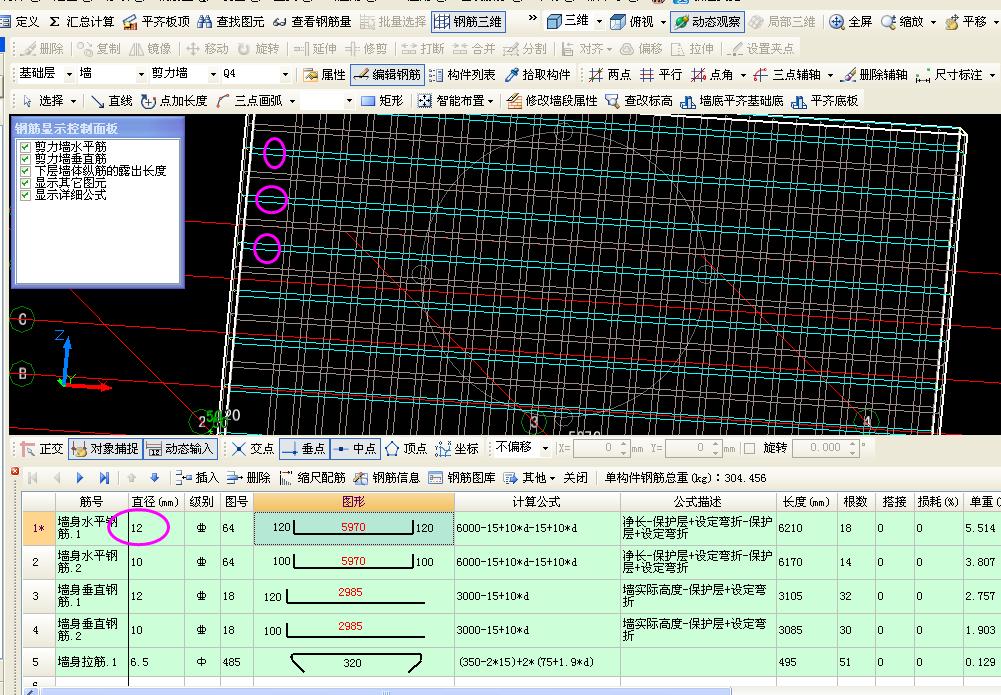
Task: Select 点角 point-angle axis tool
Action: (712, 75)
